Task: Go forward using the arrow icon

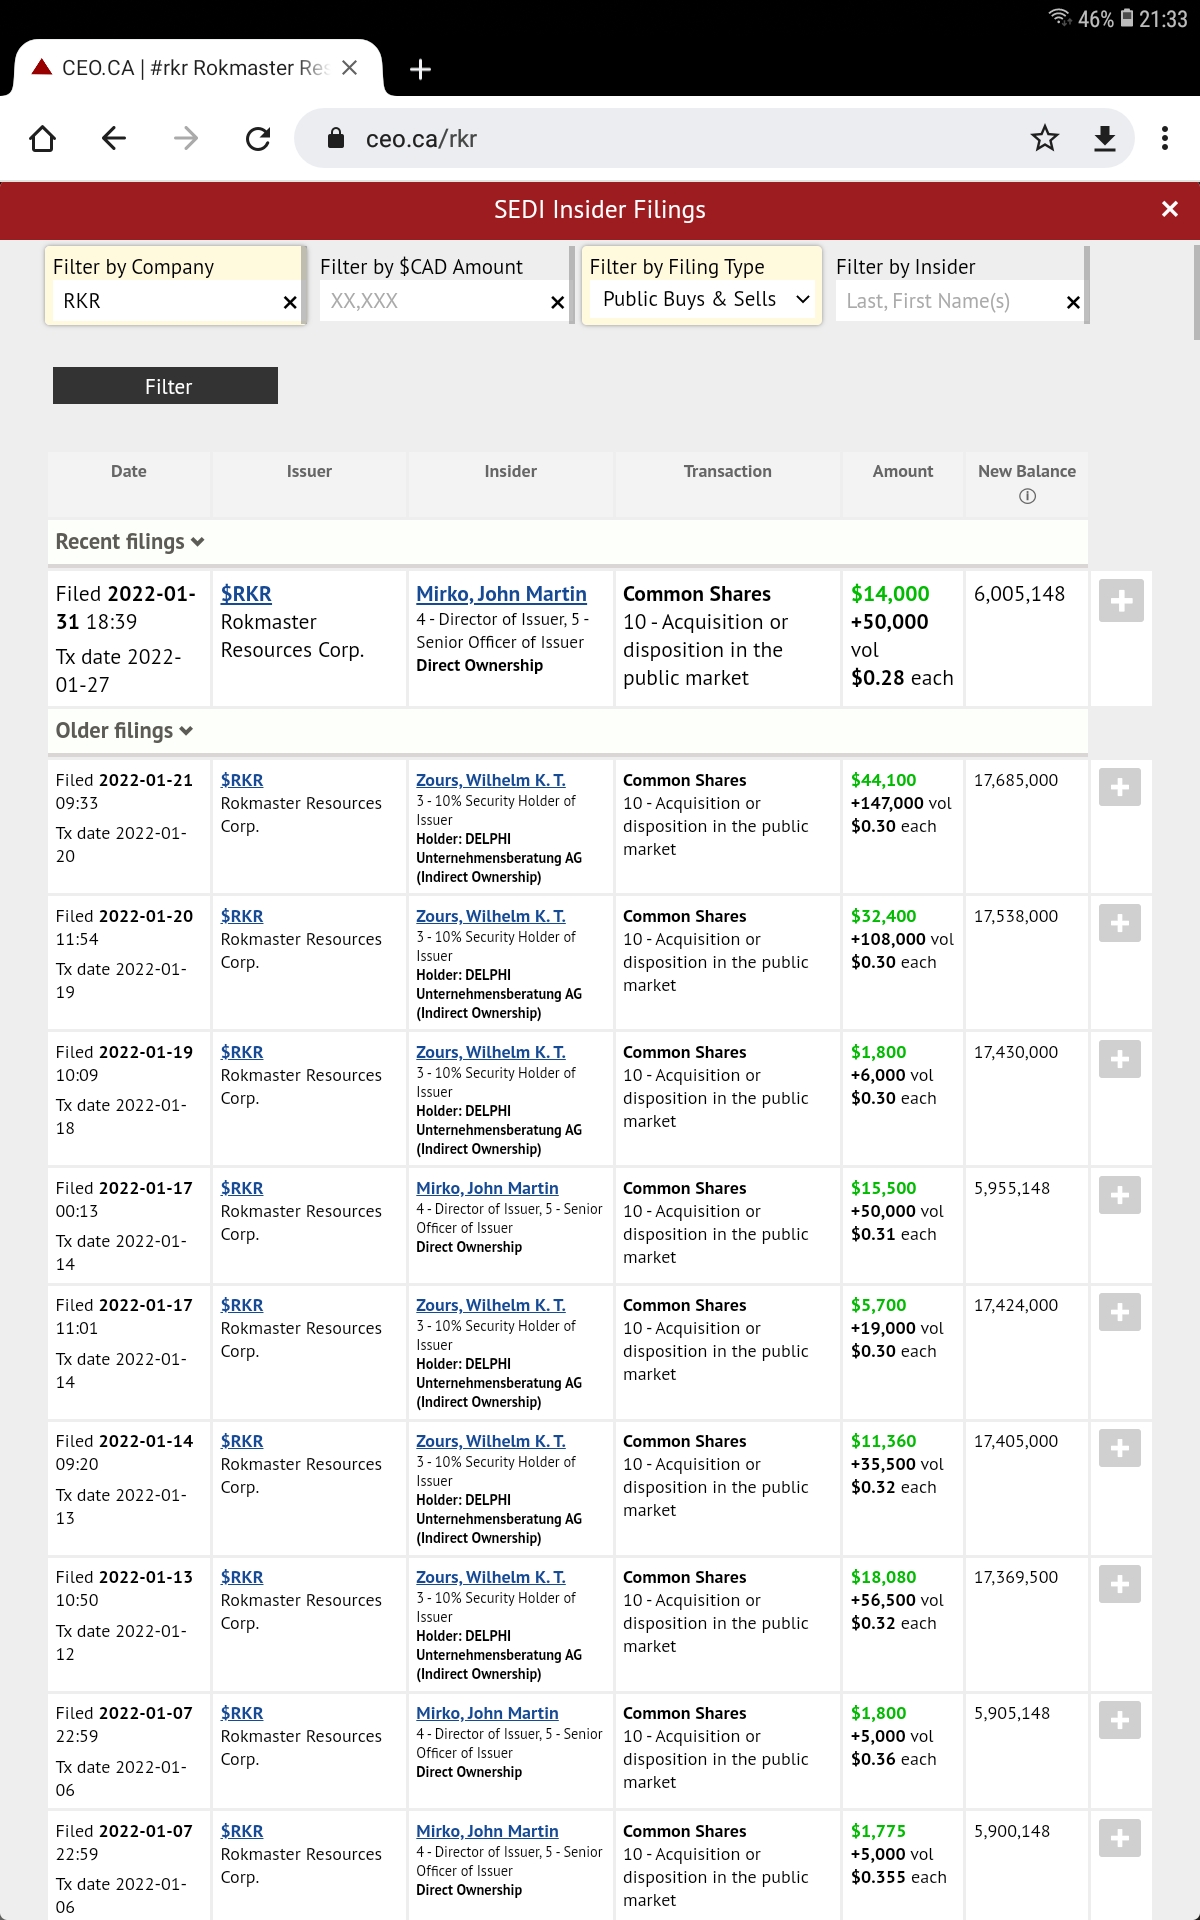Action: [186, 138]
